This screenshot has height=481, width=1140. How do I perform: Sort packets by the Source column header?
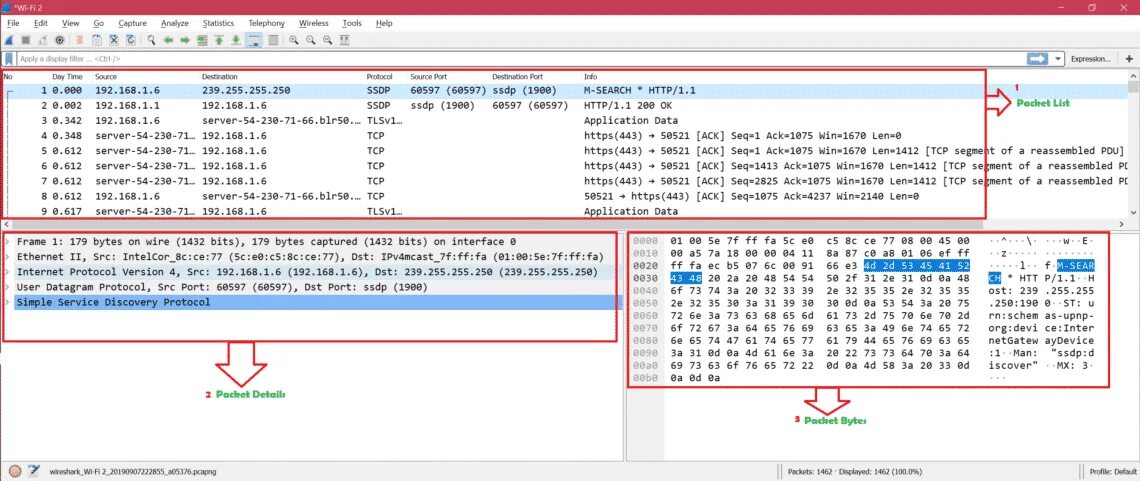pyautogui.click(x=106, y=76)
